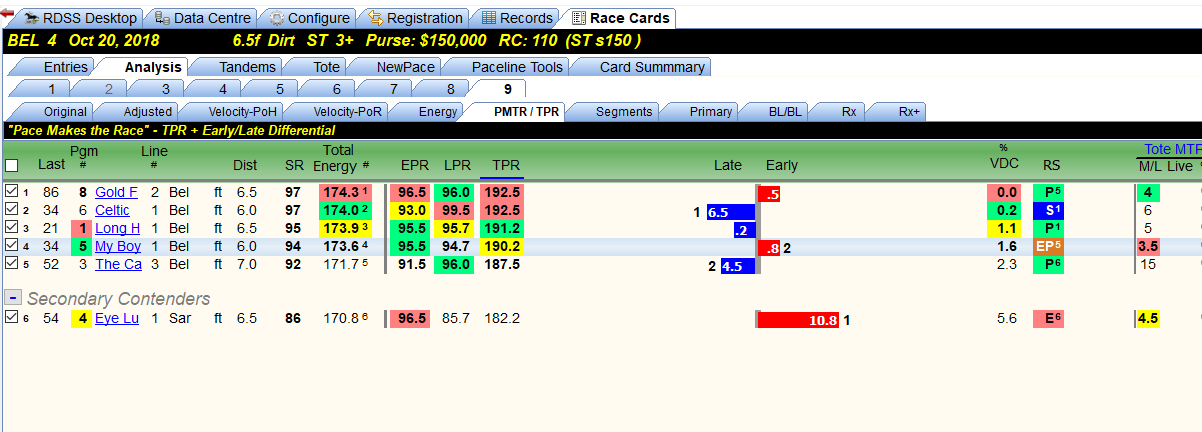Click Gold F's total energy 174.3 cell
The height and width of the screenshot is (432, 1202).
tap(346, 192)
